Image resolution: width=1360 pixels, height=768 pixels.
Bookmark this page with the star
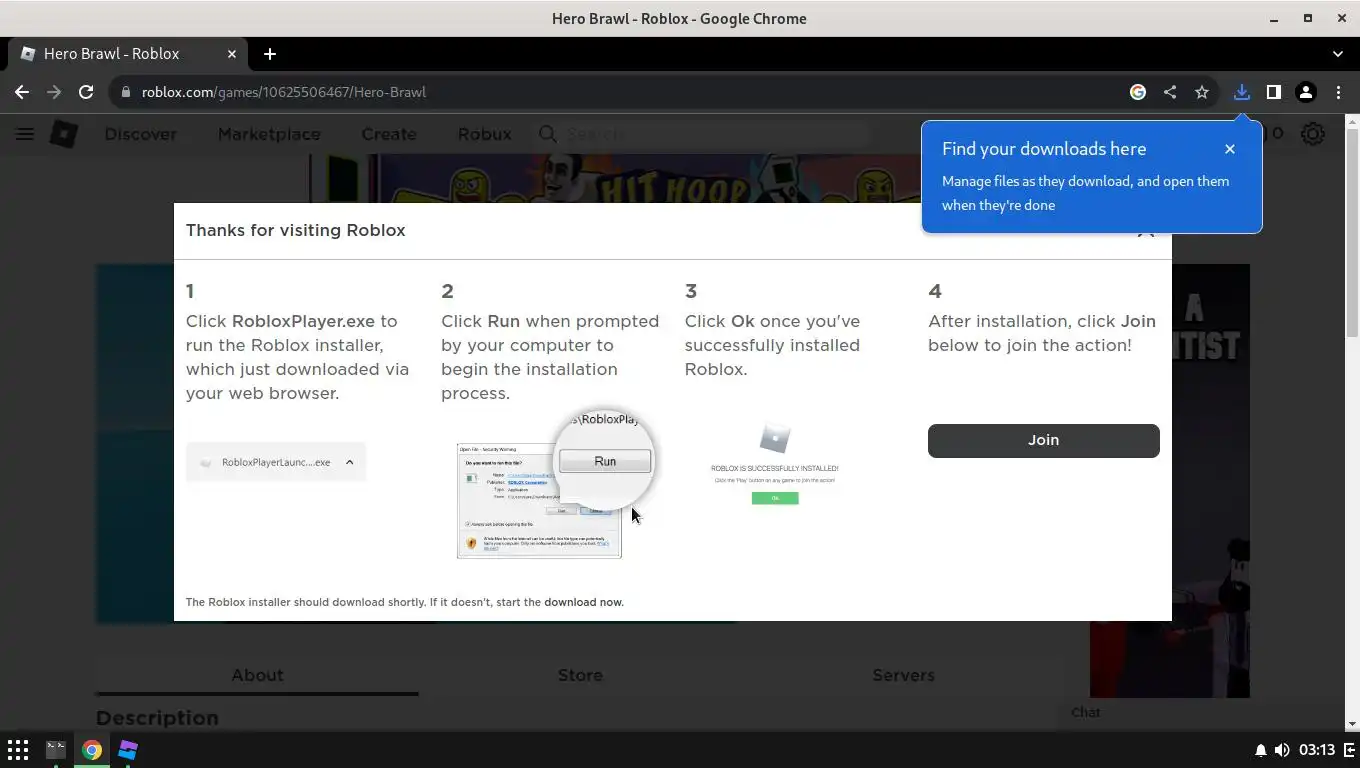point(1202,92)
